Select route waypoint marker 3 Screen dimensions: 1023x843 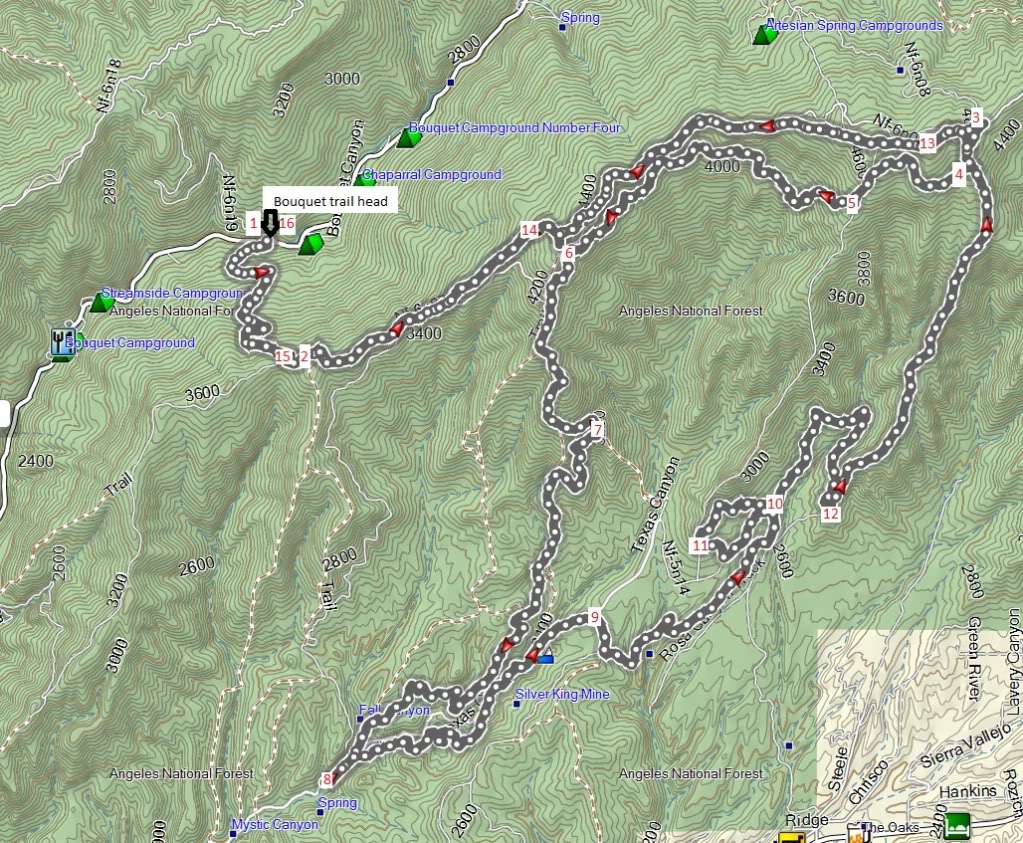pos(976,117)
